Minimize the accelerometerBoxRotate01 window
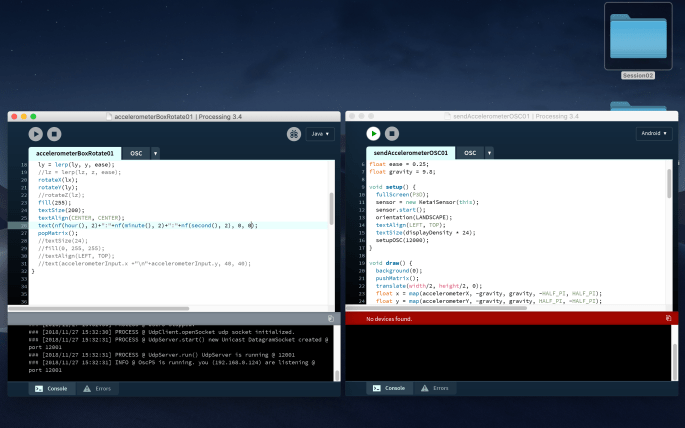 pyautogui.click(x=24, y=117)
